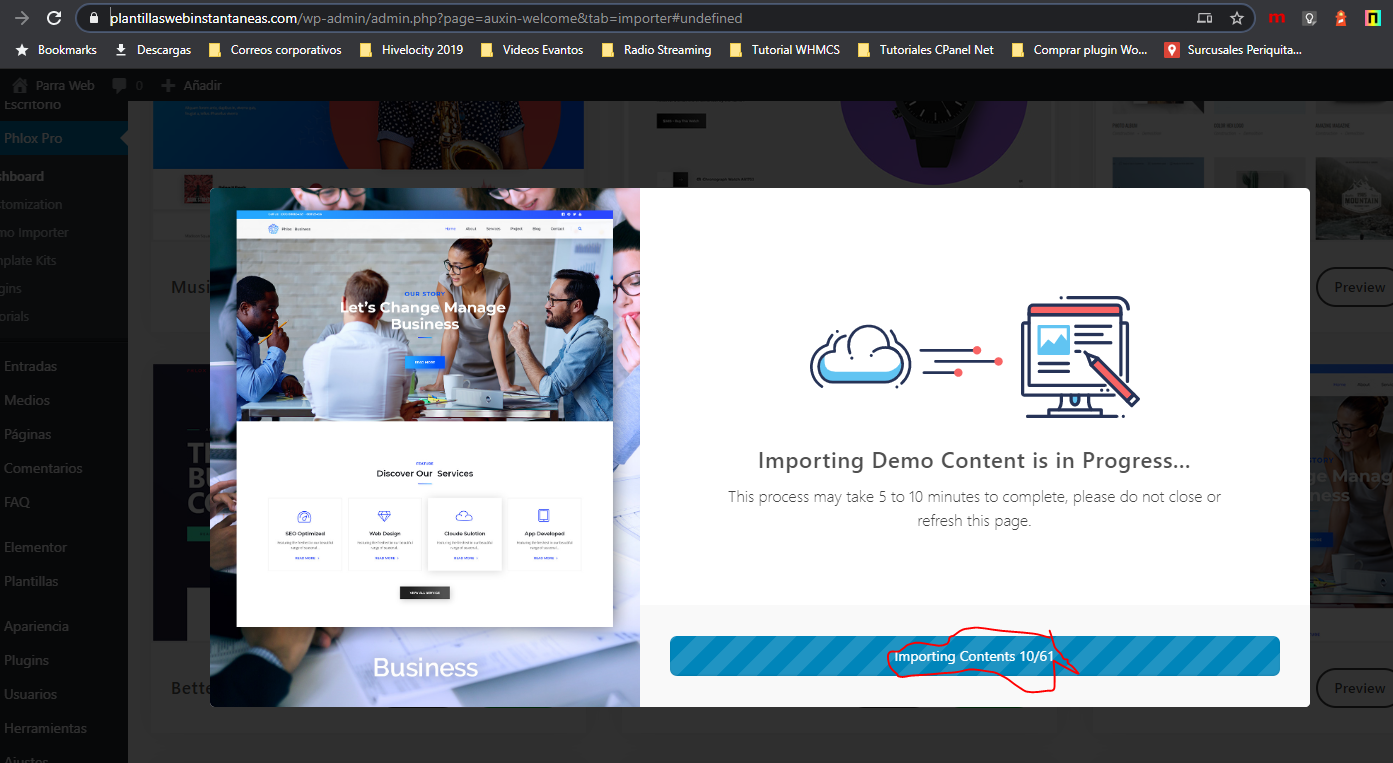Image resolution: width=1393 pixels, height=763 pixels.
Task: Open the rainbow-bordered n extension icon
Action: pyautogui.click(x=1373, y=18)
